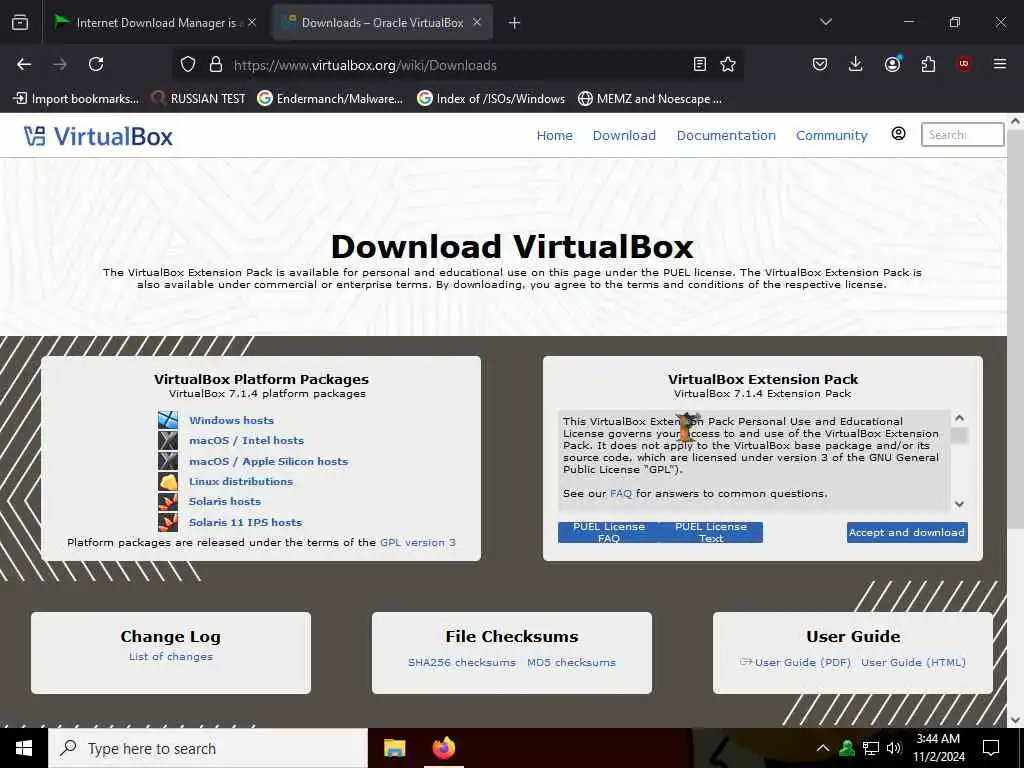Close the Internet Download Manager tab
Viewport: 1024px width, 768px height.
252,22
